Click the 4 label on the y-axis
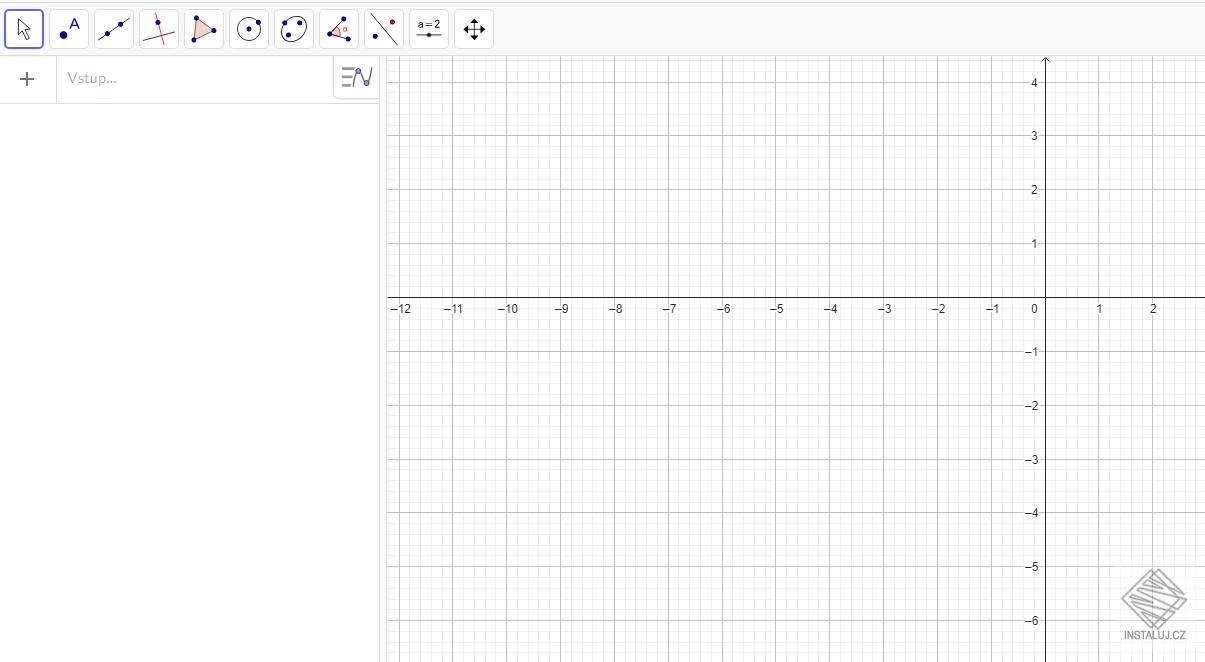1205x662 pixels. [1034, 82]
